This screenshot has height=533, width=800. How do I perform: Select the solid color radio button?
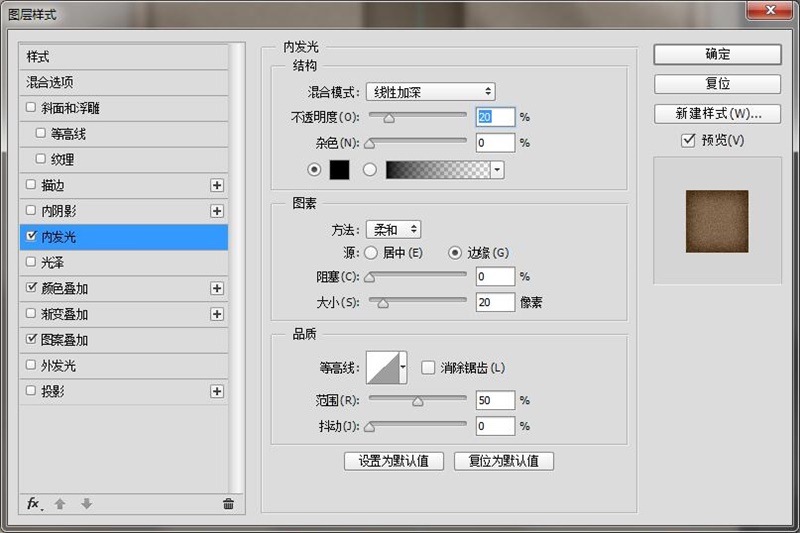coord(314,169)
